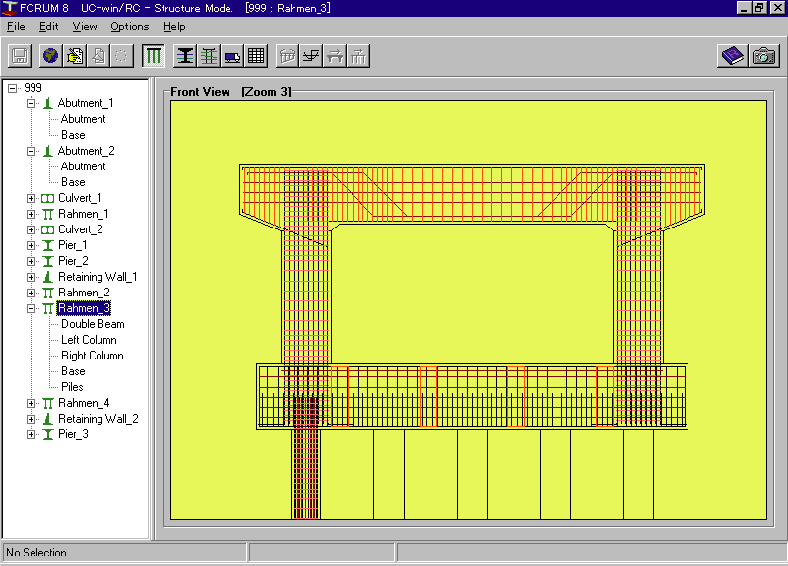Select the Pier_3 tree entry
The image size is (788, 566).
(72, 434)
